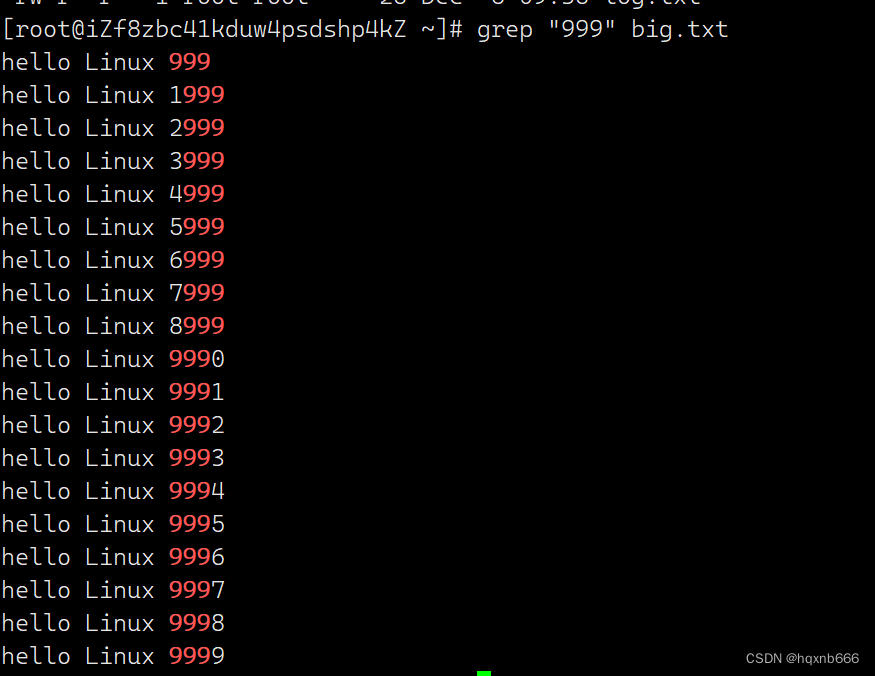Select the line hello Linux 3999
Viewport: 875px width, 676px height.
pos(113,161)
